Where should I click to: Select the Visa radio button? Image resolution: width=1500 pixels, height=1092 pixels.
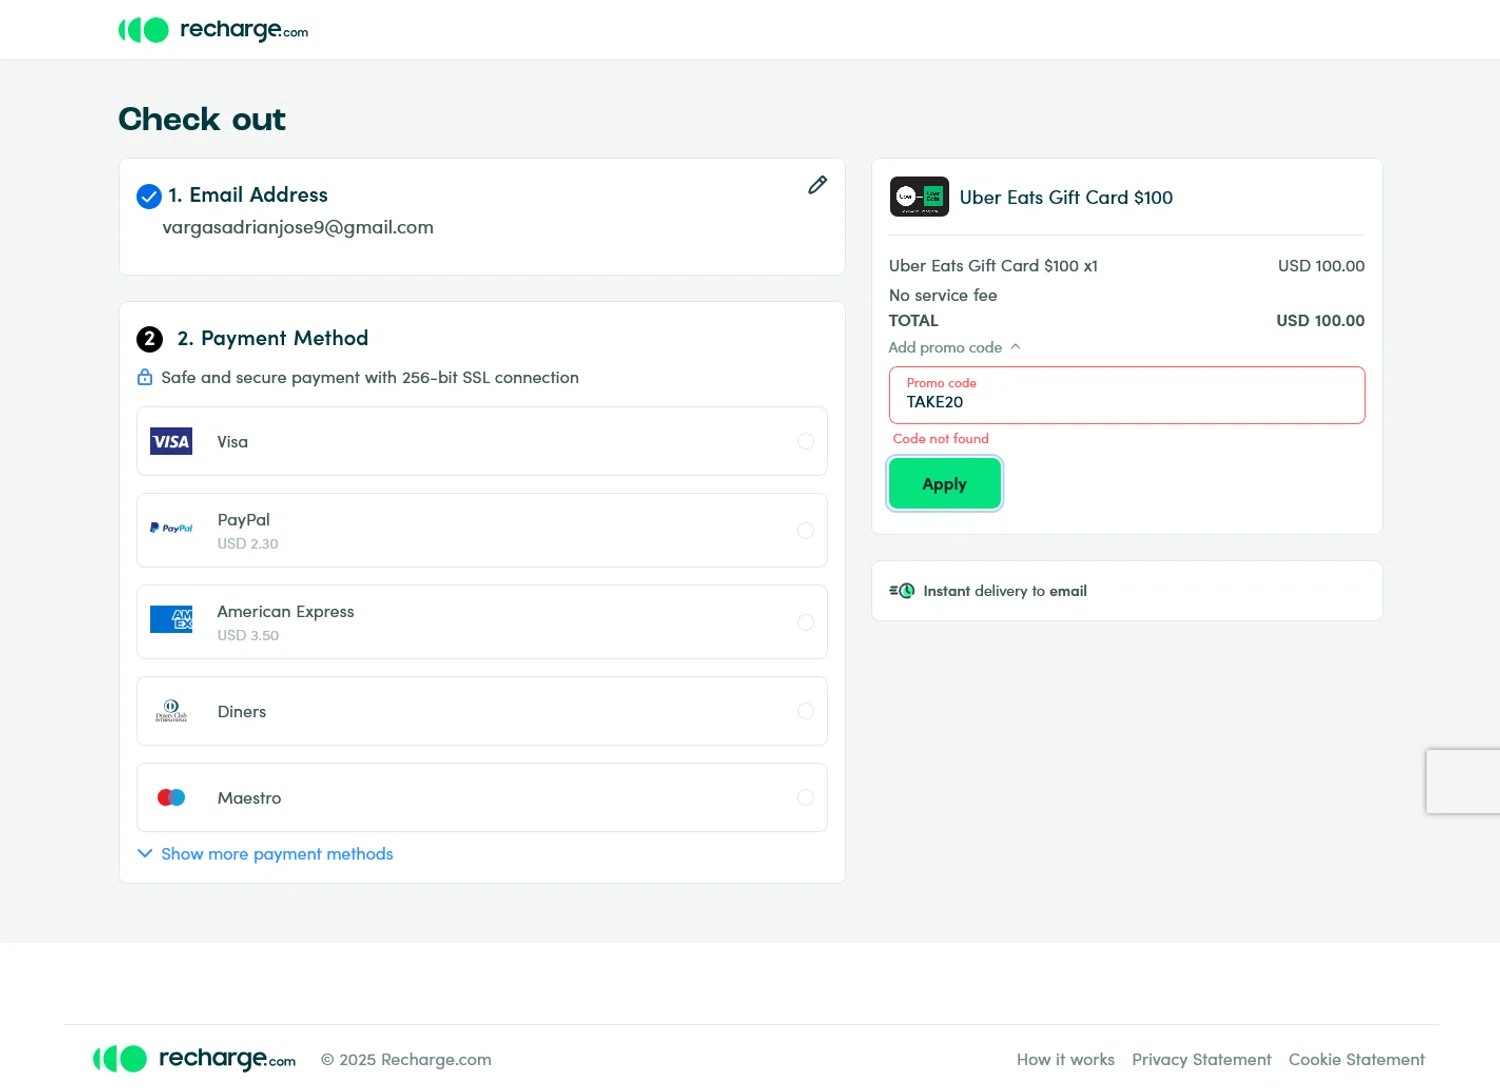pos(805,441)
